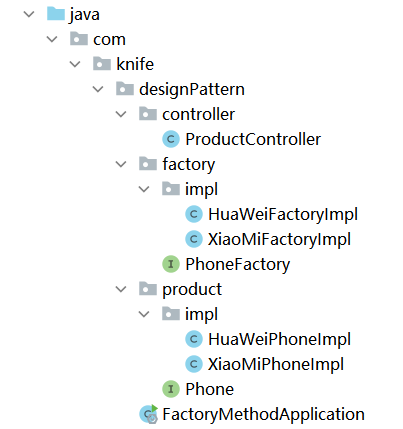Collapse the java folder chevron

pyautogui.click(x=29, y=14)
